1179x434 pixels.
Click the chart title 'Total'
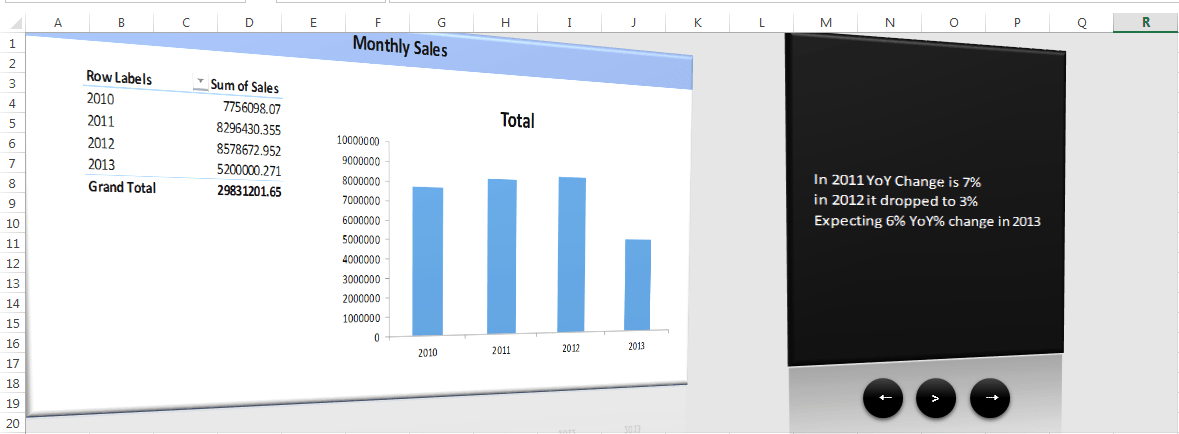click(x=517, y=120)
